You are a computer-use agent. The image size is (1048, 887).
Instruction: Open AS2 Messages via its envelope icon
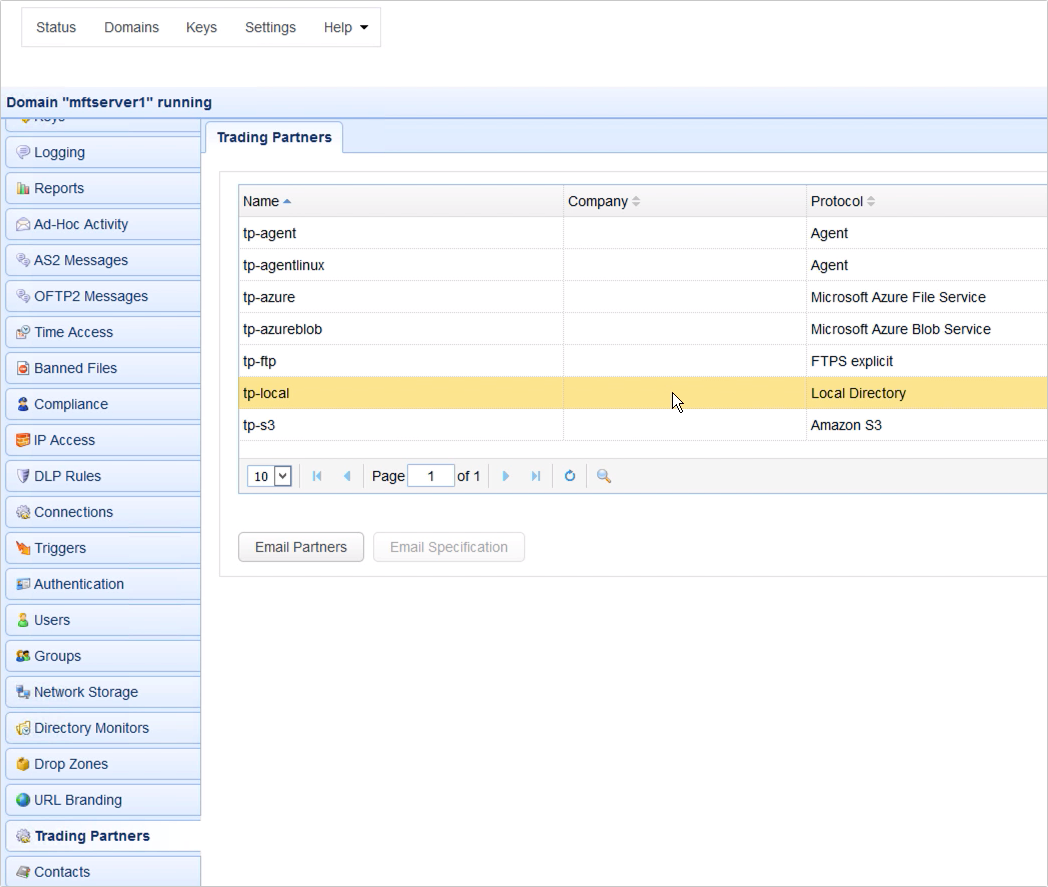(x=22, y=260)
